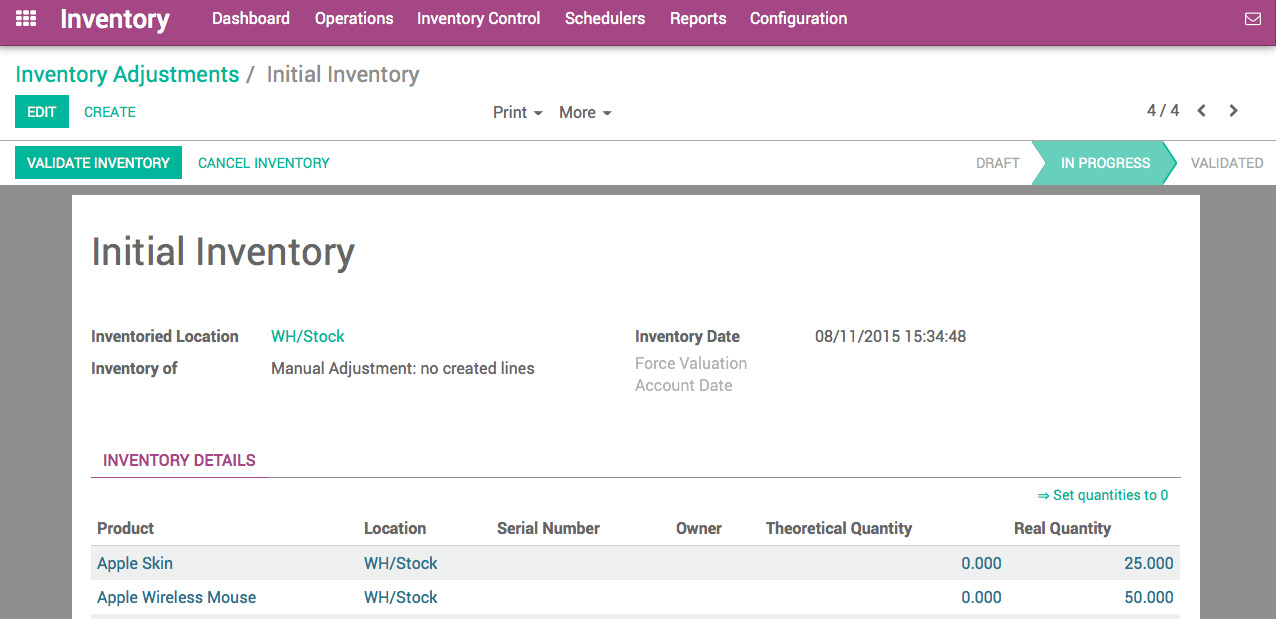The image size is (1276, 619).
Task: Open the Print dropdown
Action: 516,112
